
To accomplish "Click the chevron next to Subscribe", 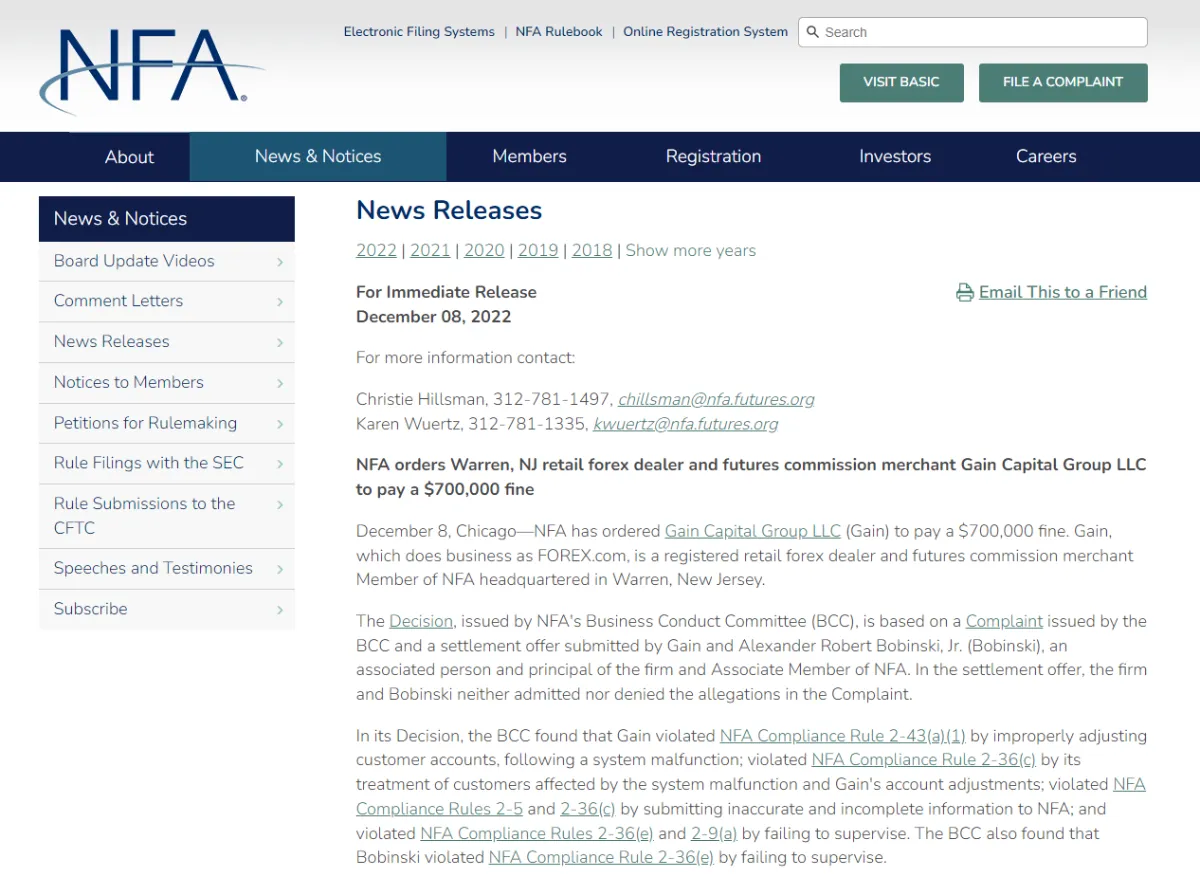I will tap(280, 610).
